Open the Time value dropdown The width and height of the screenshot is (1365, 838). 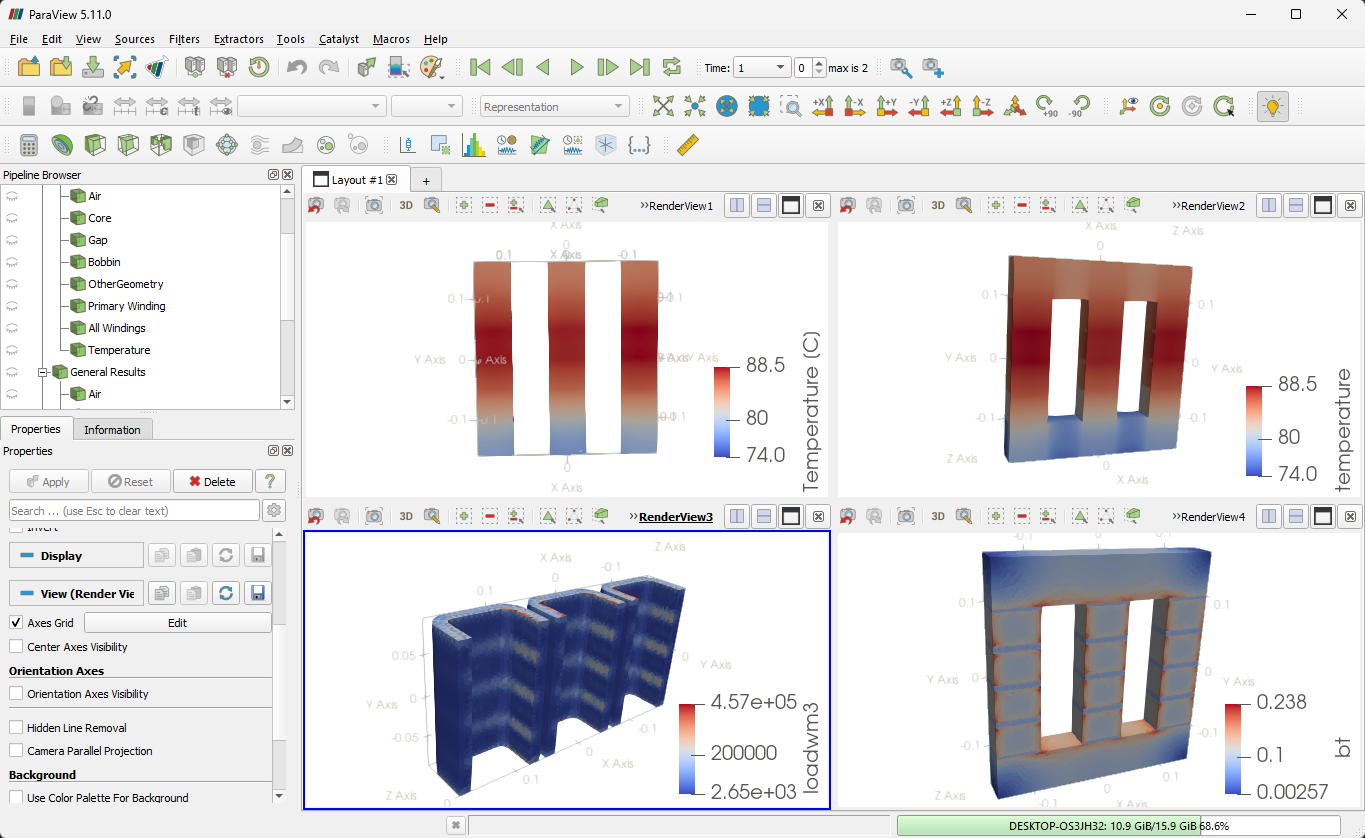coord(762,67)
